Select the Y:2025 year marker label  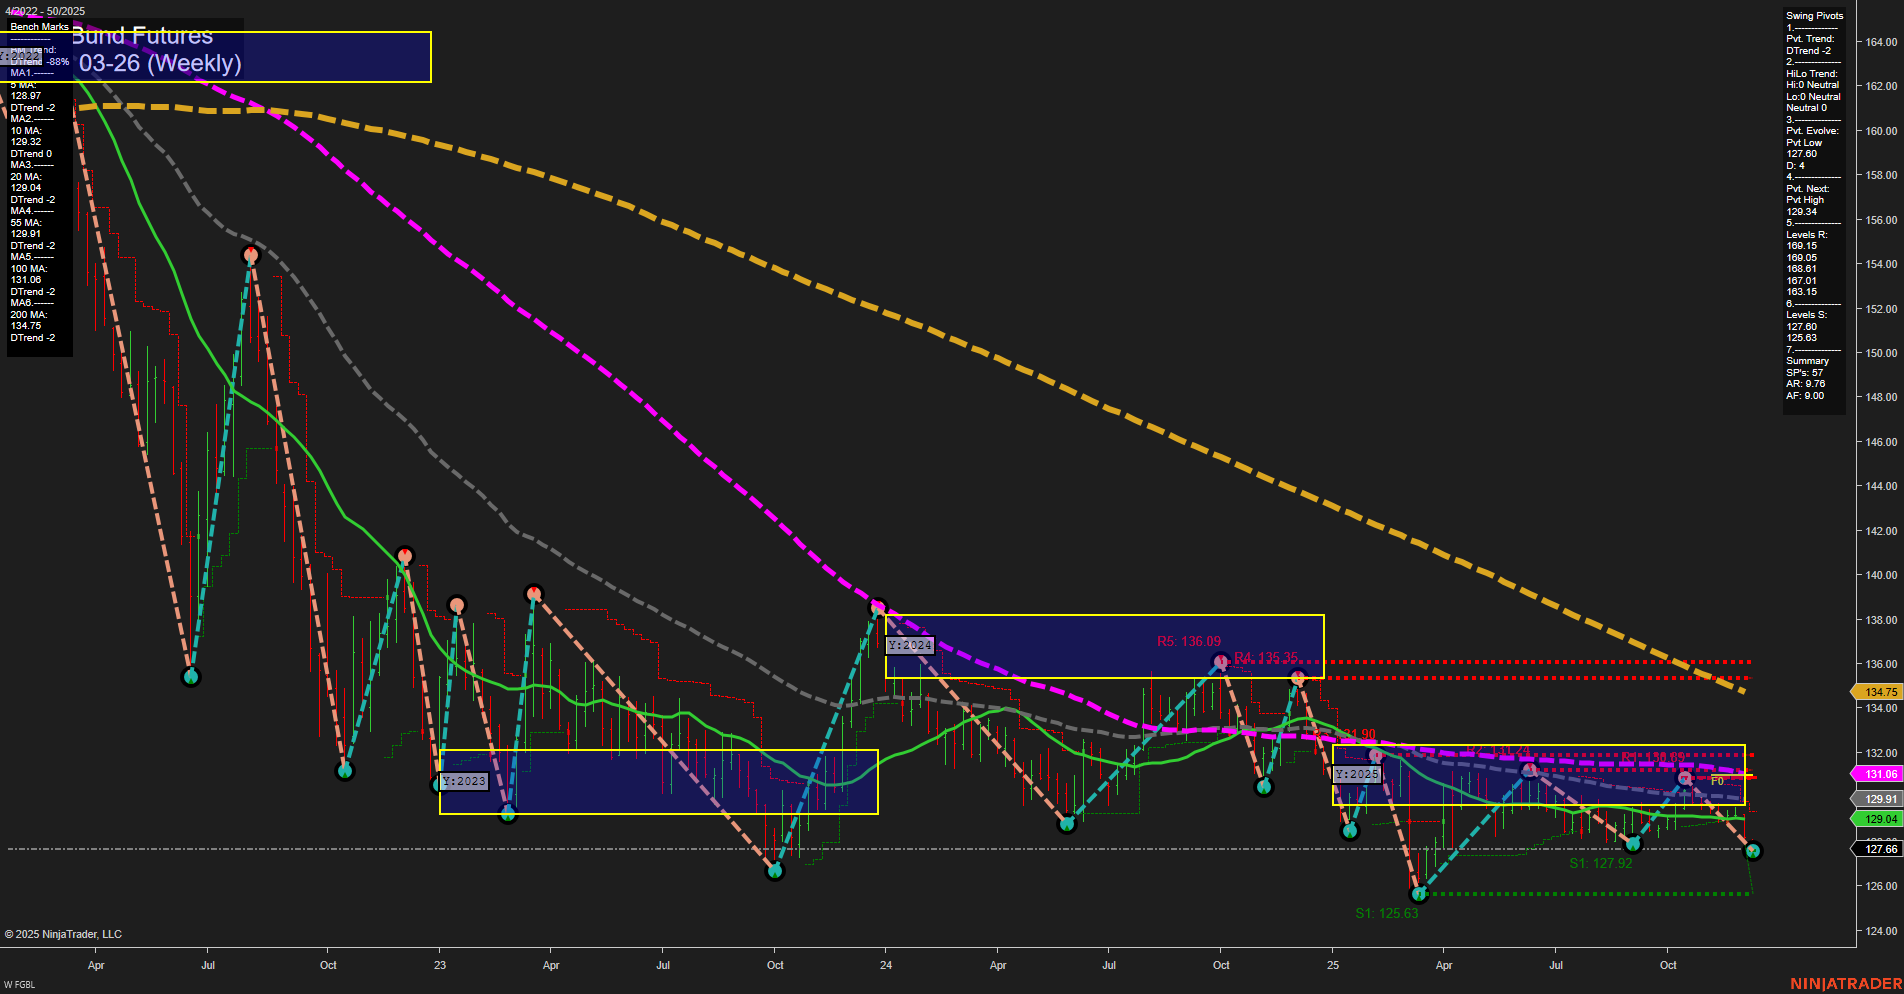[x=1357, y=773]
